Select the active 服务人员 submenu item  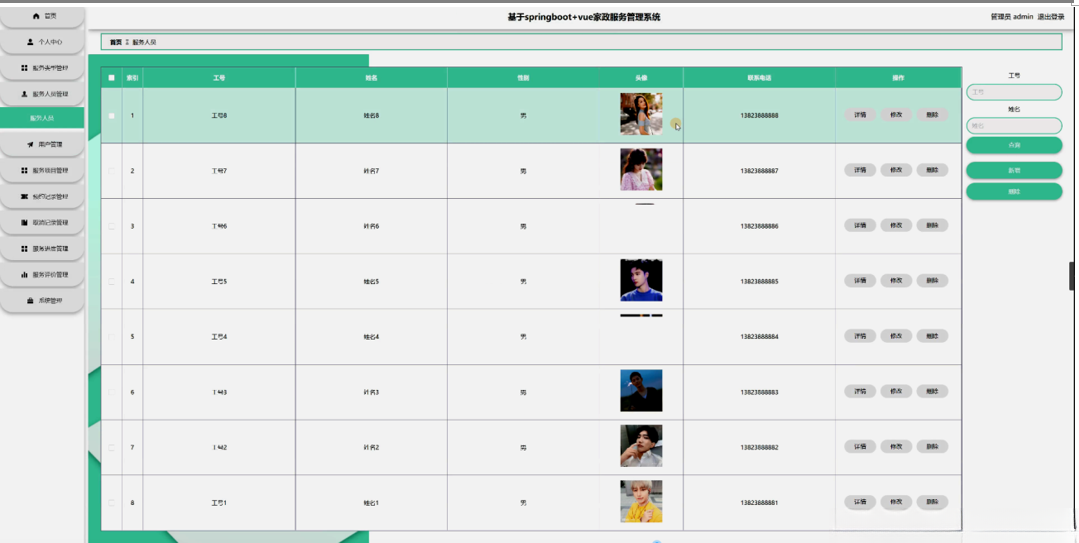[x=42, y=118]
